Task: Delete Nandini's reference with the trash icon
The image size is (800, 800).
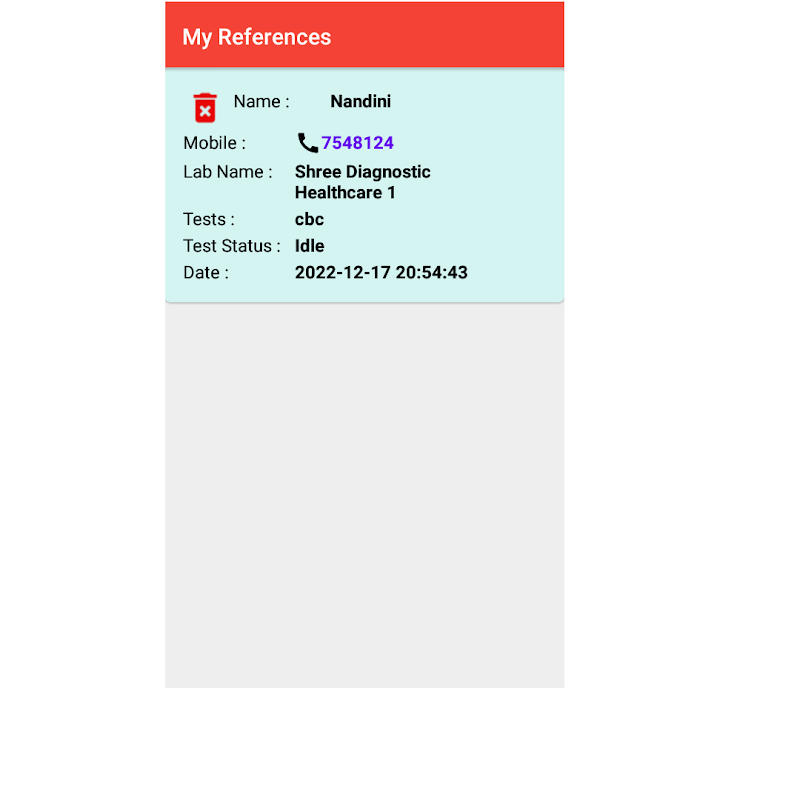Action: tap(205, 108)
